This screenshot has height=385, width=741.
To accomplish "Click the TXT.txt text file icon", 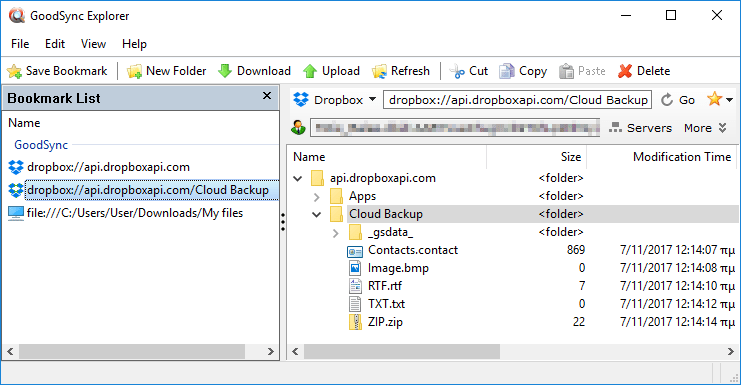I will [355, 304].
